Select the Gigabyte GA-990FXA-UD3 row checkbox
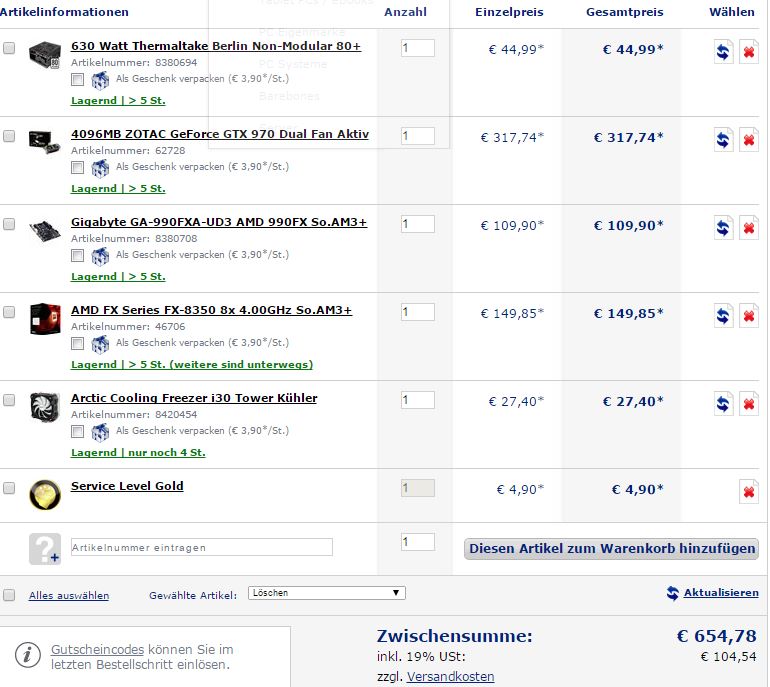The height and width of the screenshot is (687, 770). click(9, 224)
